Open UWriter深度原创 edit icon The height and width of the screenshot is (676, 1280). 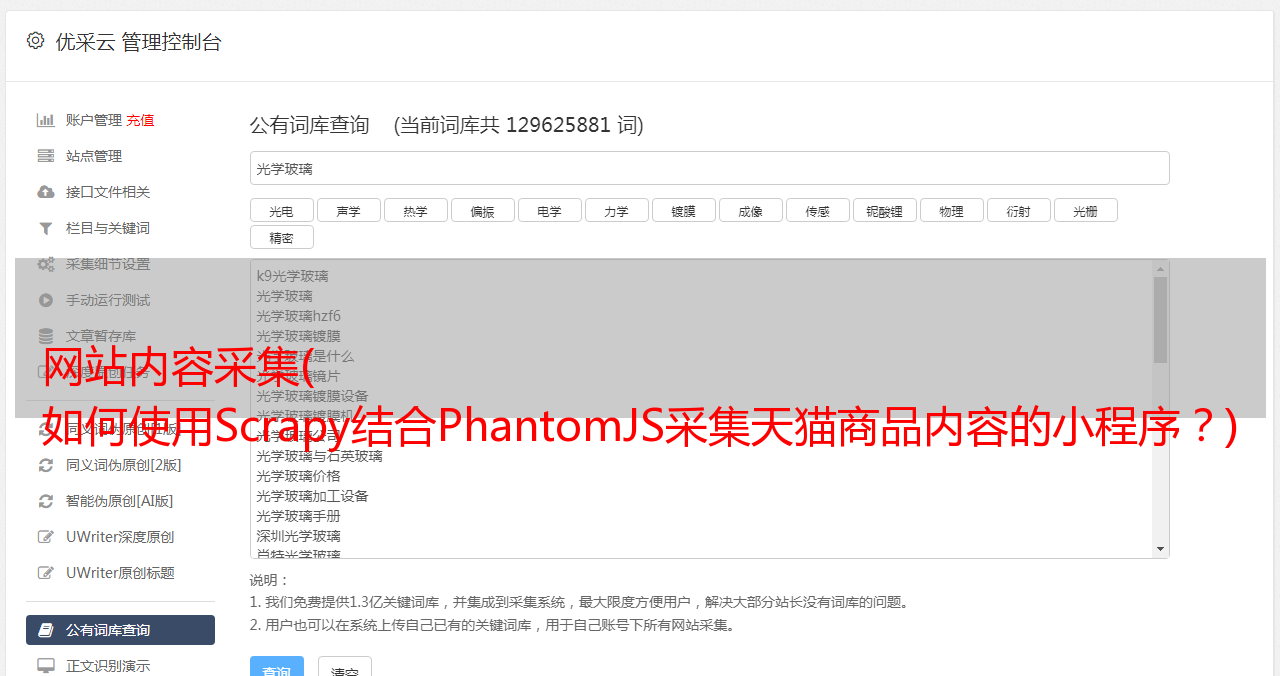coord(46,537)
